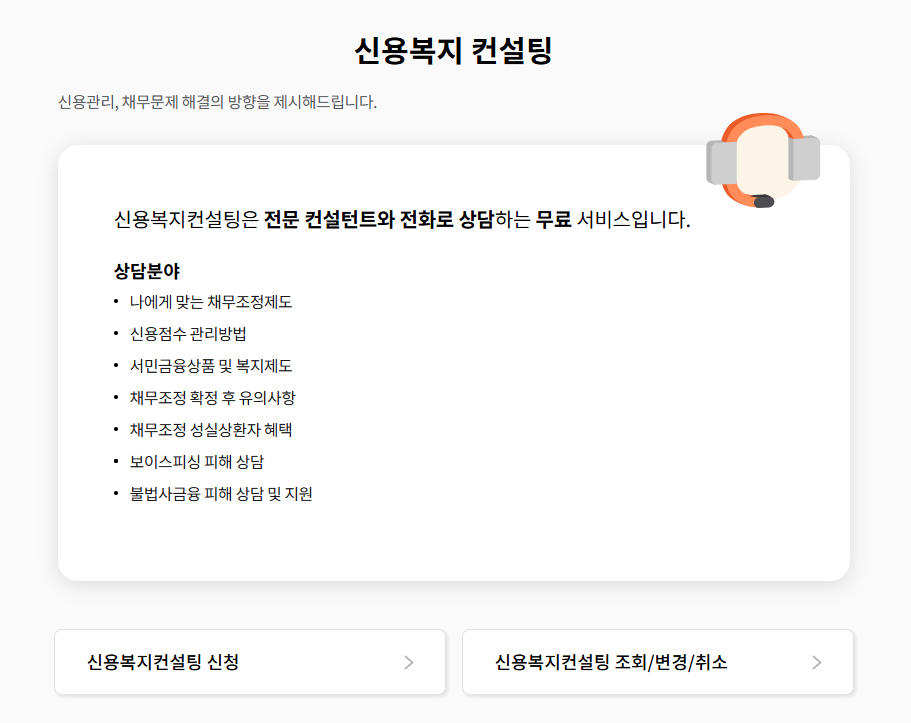911x723 pixels.
Task: Select list item 보이스피싱 피해 상담
Action: click(x=197, y=461)
